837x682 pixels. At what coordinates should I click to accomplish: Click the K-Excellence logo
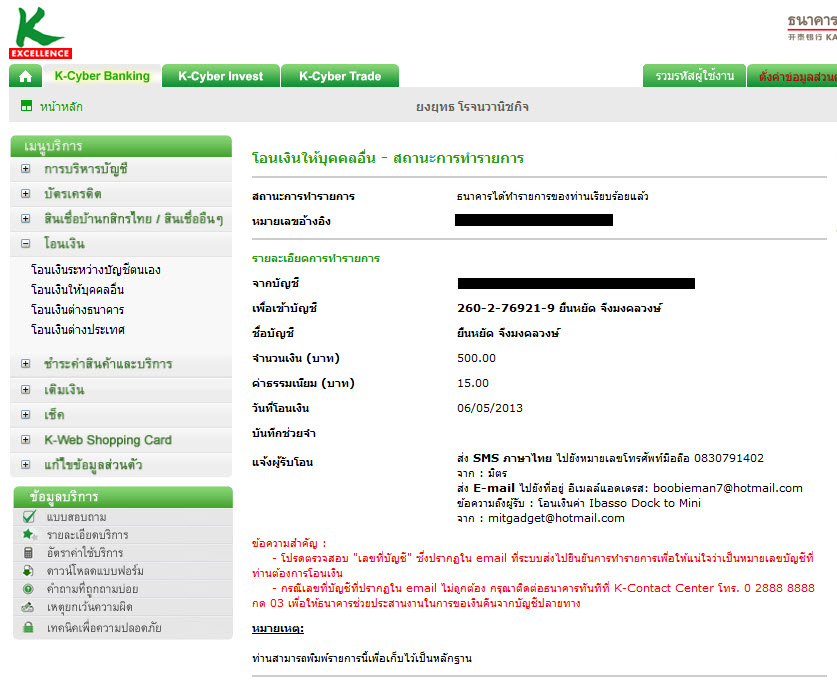point(40,32)
